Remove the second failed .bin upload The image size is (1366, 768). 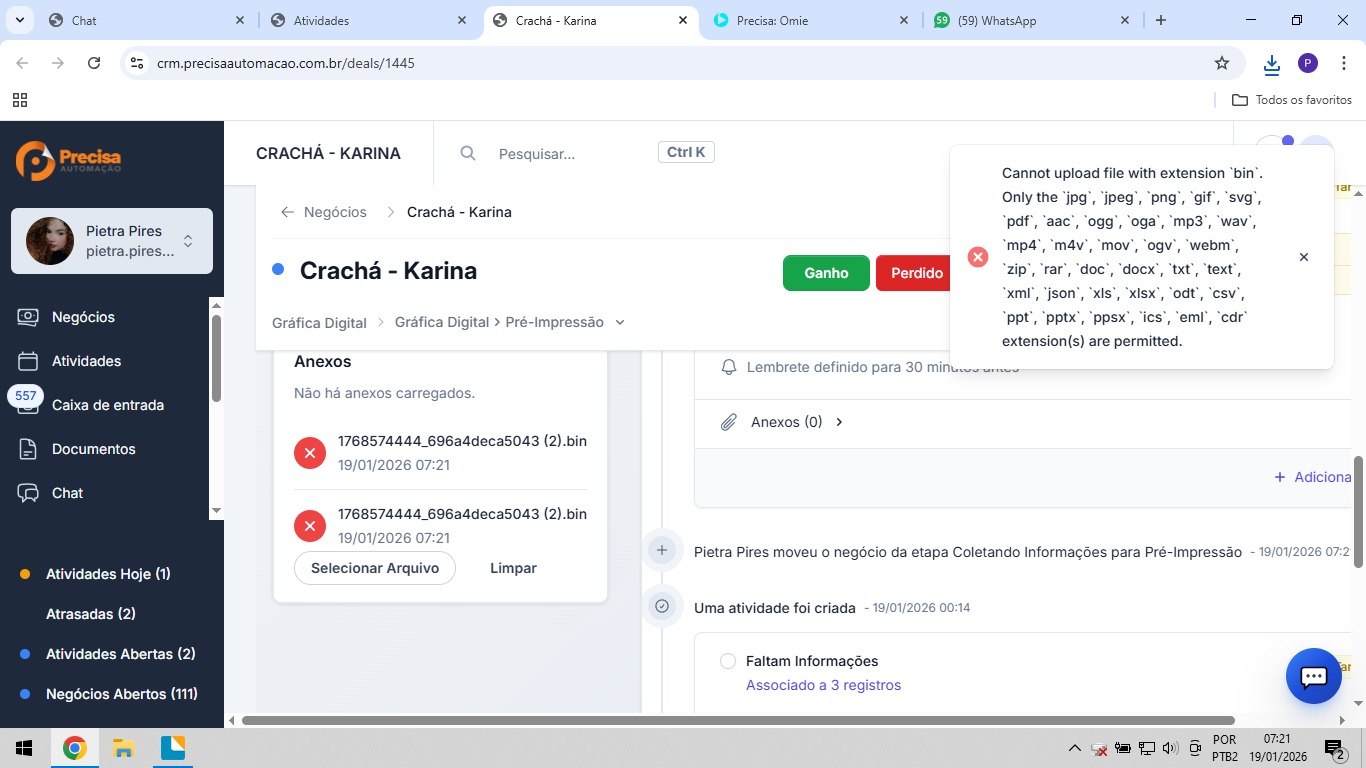tap(310, 526)
